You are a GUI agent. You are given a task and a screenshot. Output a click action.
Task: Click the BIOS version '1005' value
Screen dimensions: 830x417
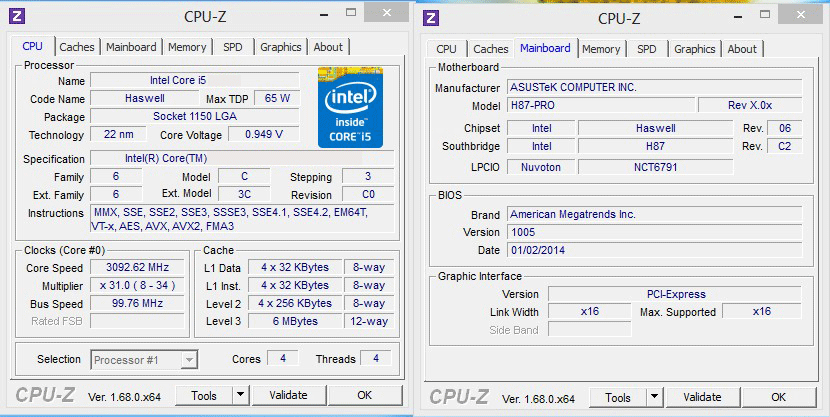point(655,232)
